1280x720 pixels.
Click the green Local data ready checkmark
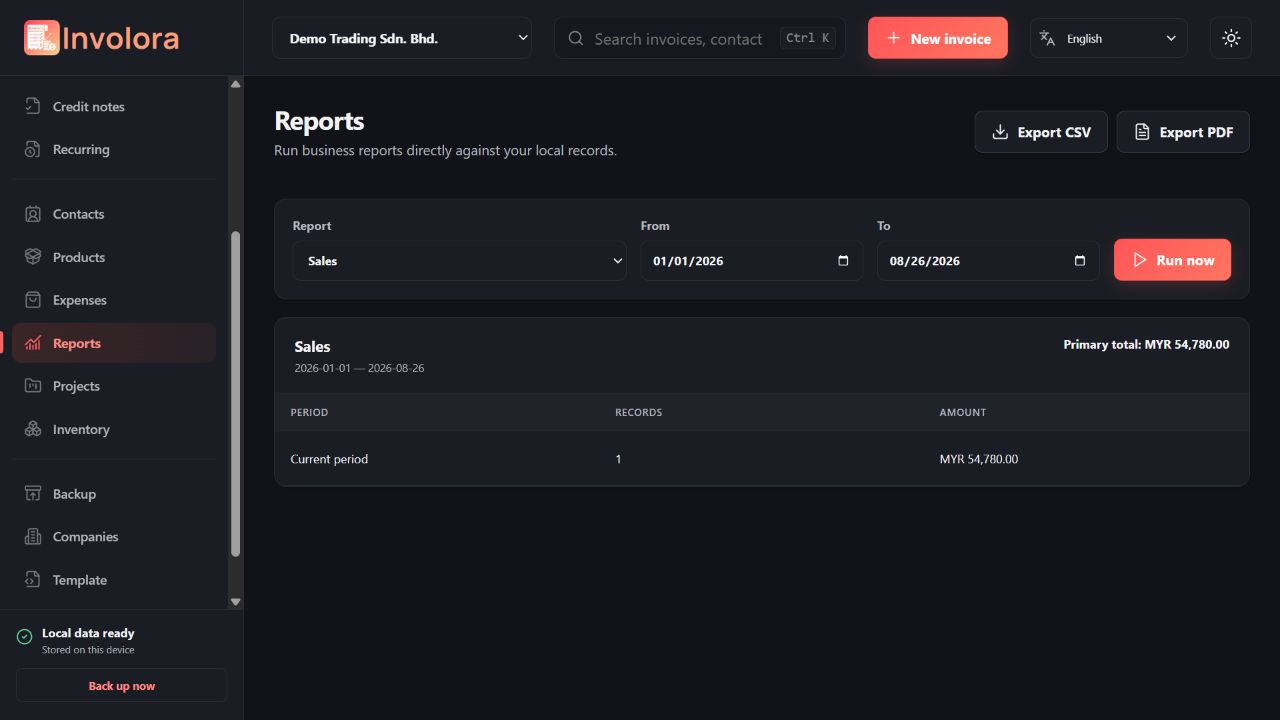(25, 636)
